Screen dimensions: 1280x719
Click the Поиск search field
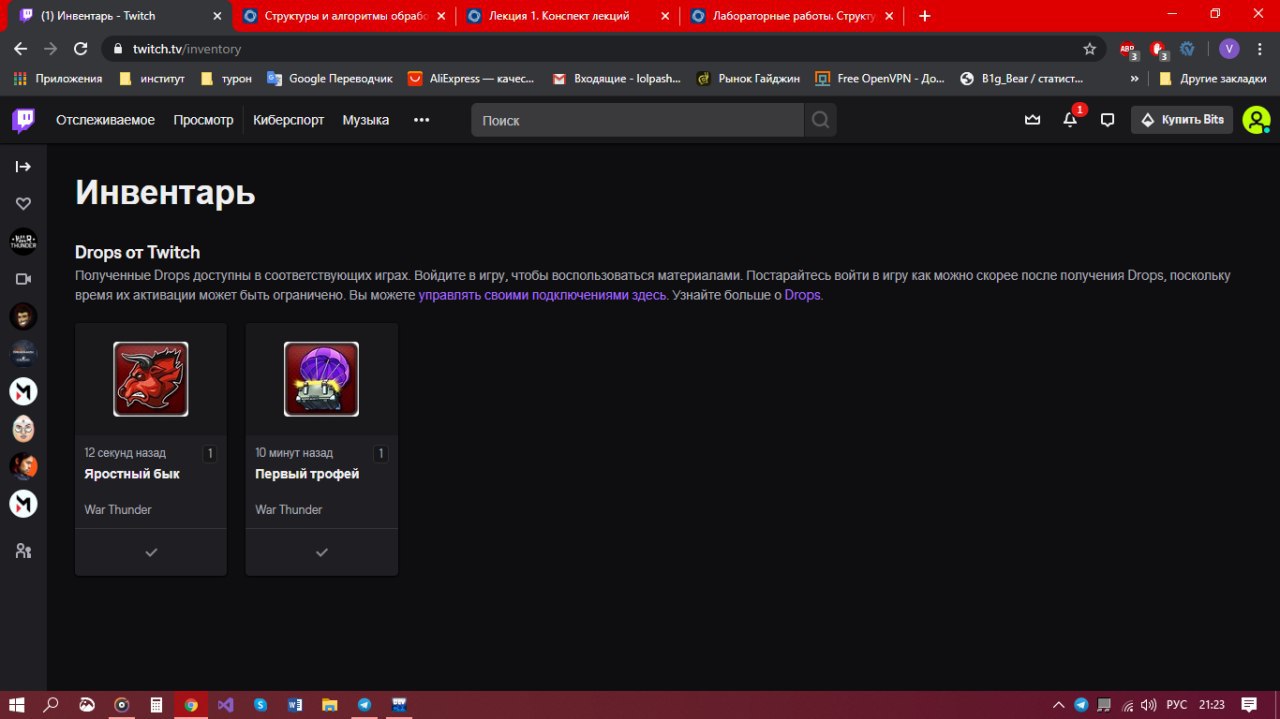click(637, 120)
